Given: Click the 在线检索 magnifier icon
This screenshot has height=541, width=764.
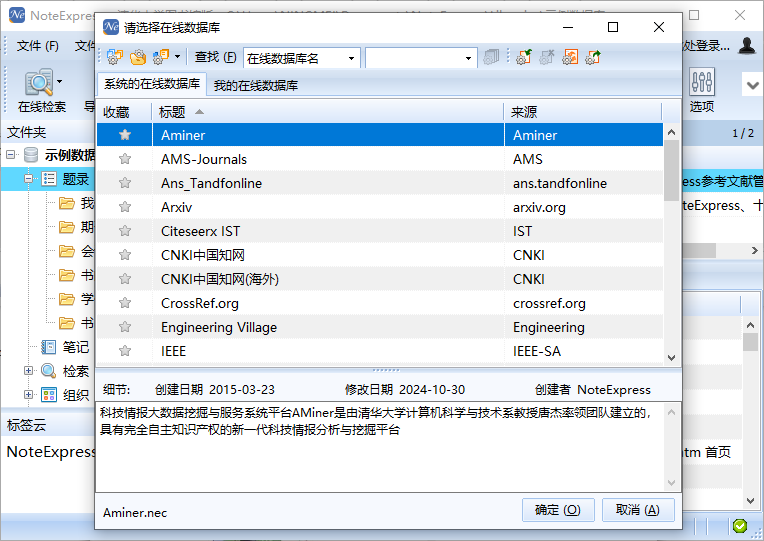Looking at the screenshot, I should click(39, 83).
